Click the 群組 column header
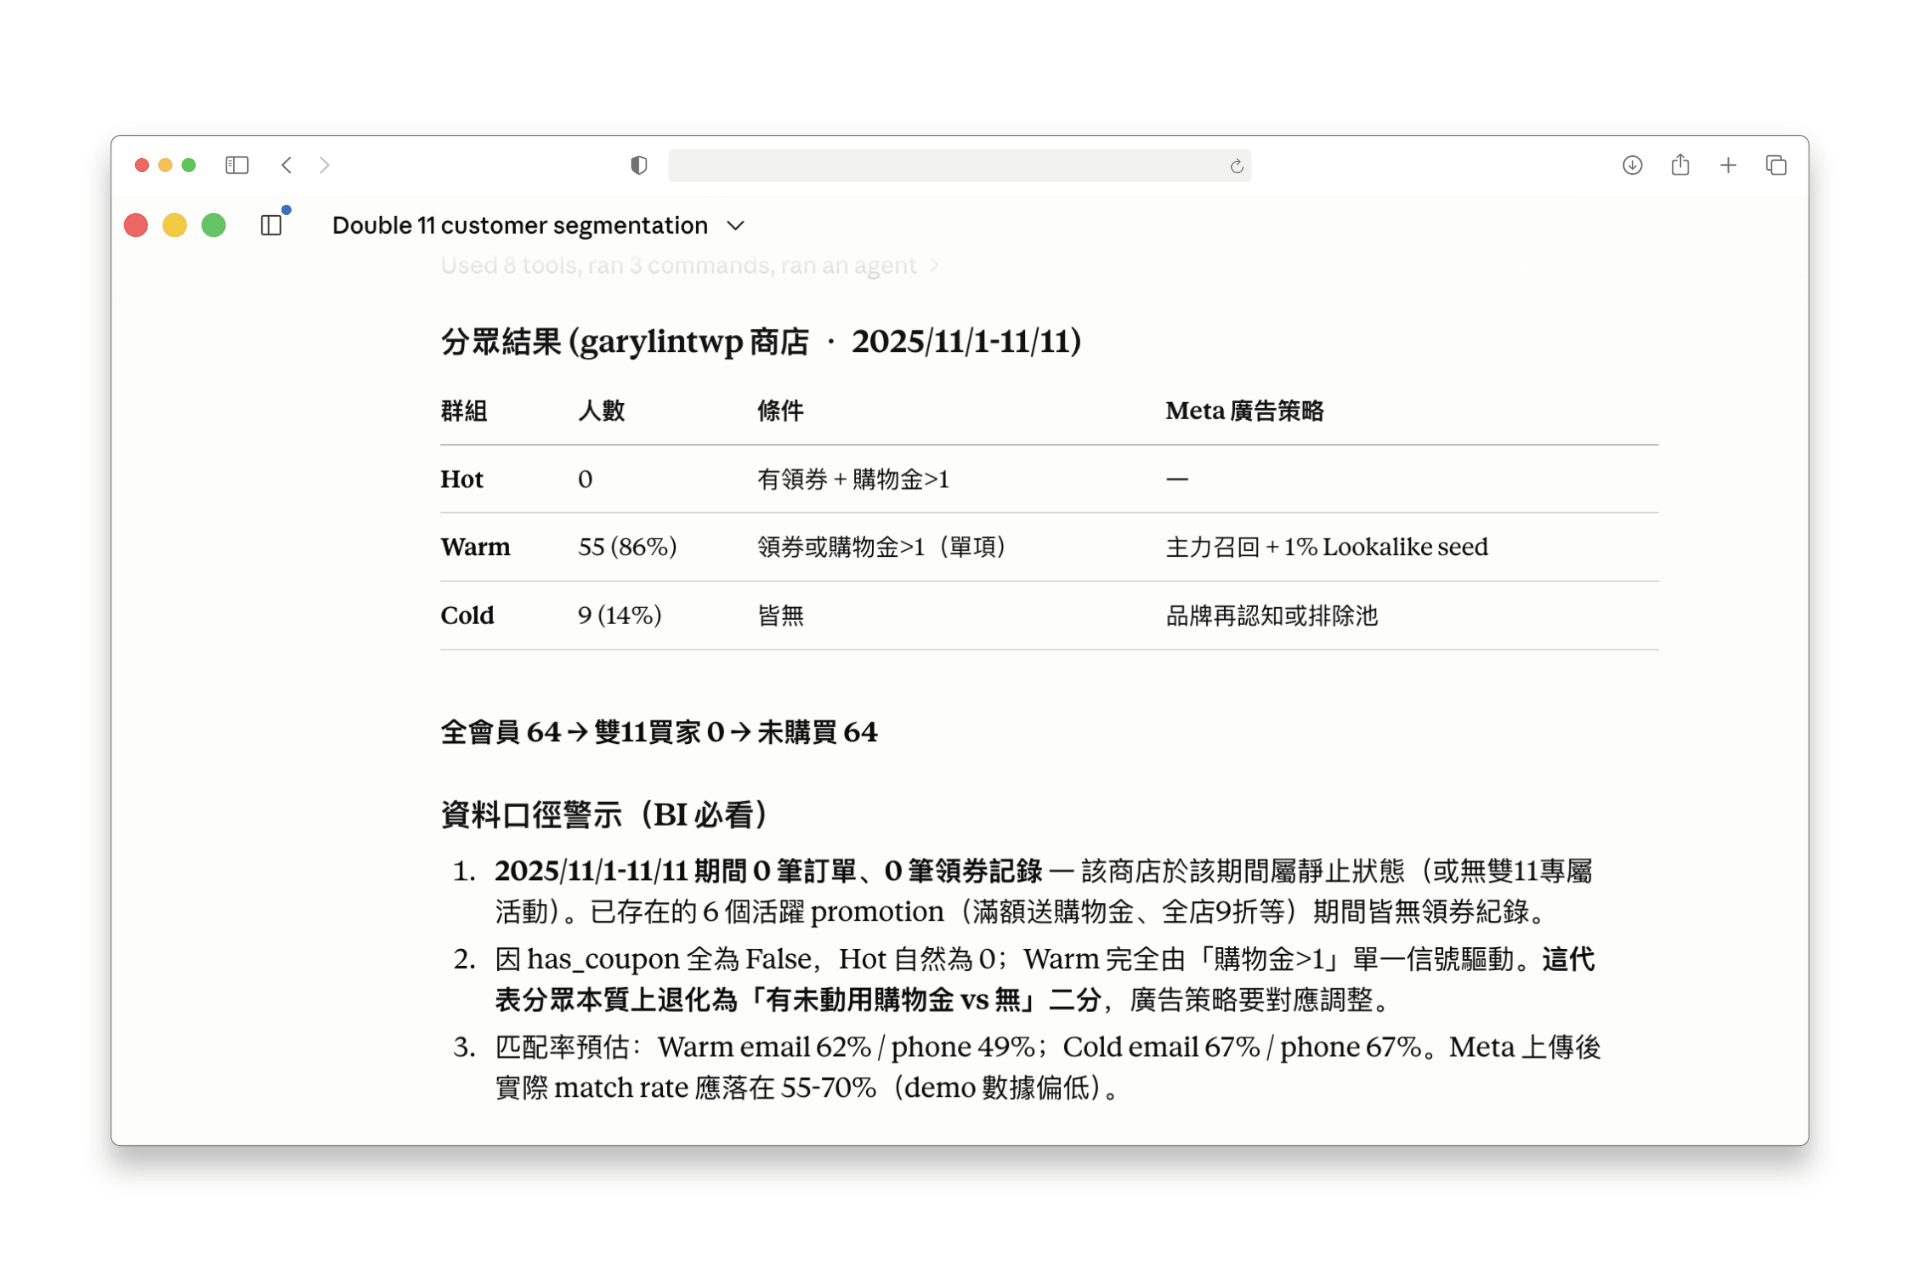 coord(464,411)
